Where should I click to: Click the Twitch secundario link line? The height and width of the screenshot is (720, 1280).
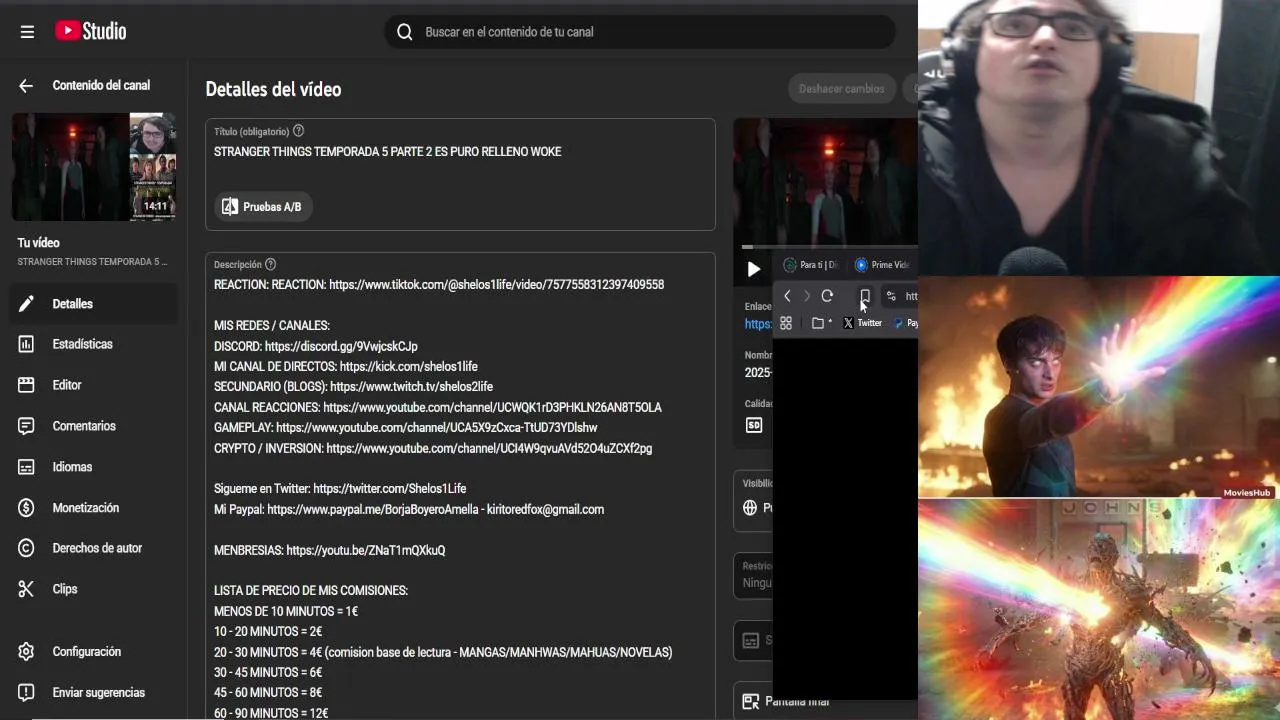pos(353,387)
